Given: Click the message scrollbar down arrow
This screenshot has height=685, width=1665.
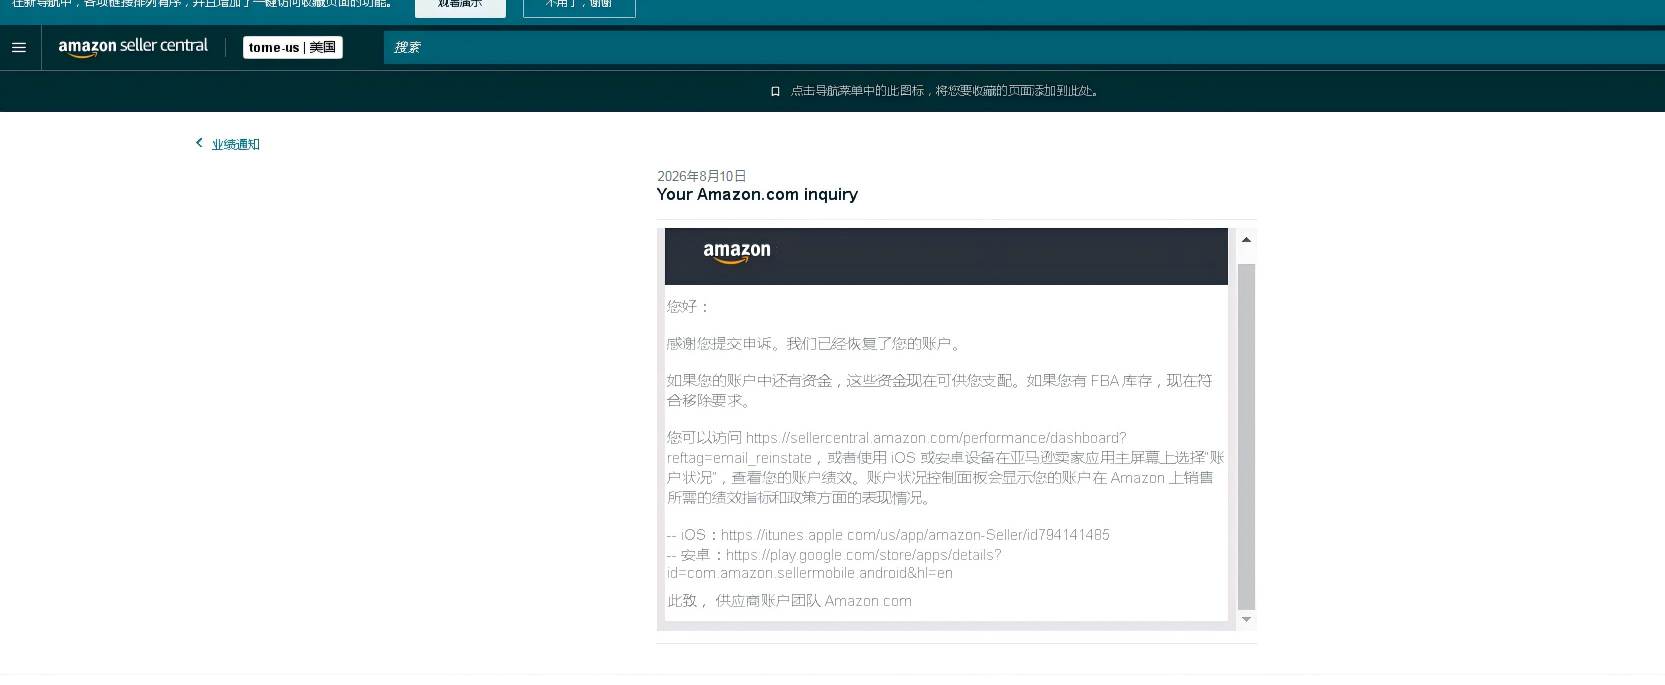Looking at the screenshot, I should click(x=1246, y=620).
